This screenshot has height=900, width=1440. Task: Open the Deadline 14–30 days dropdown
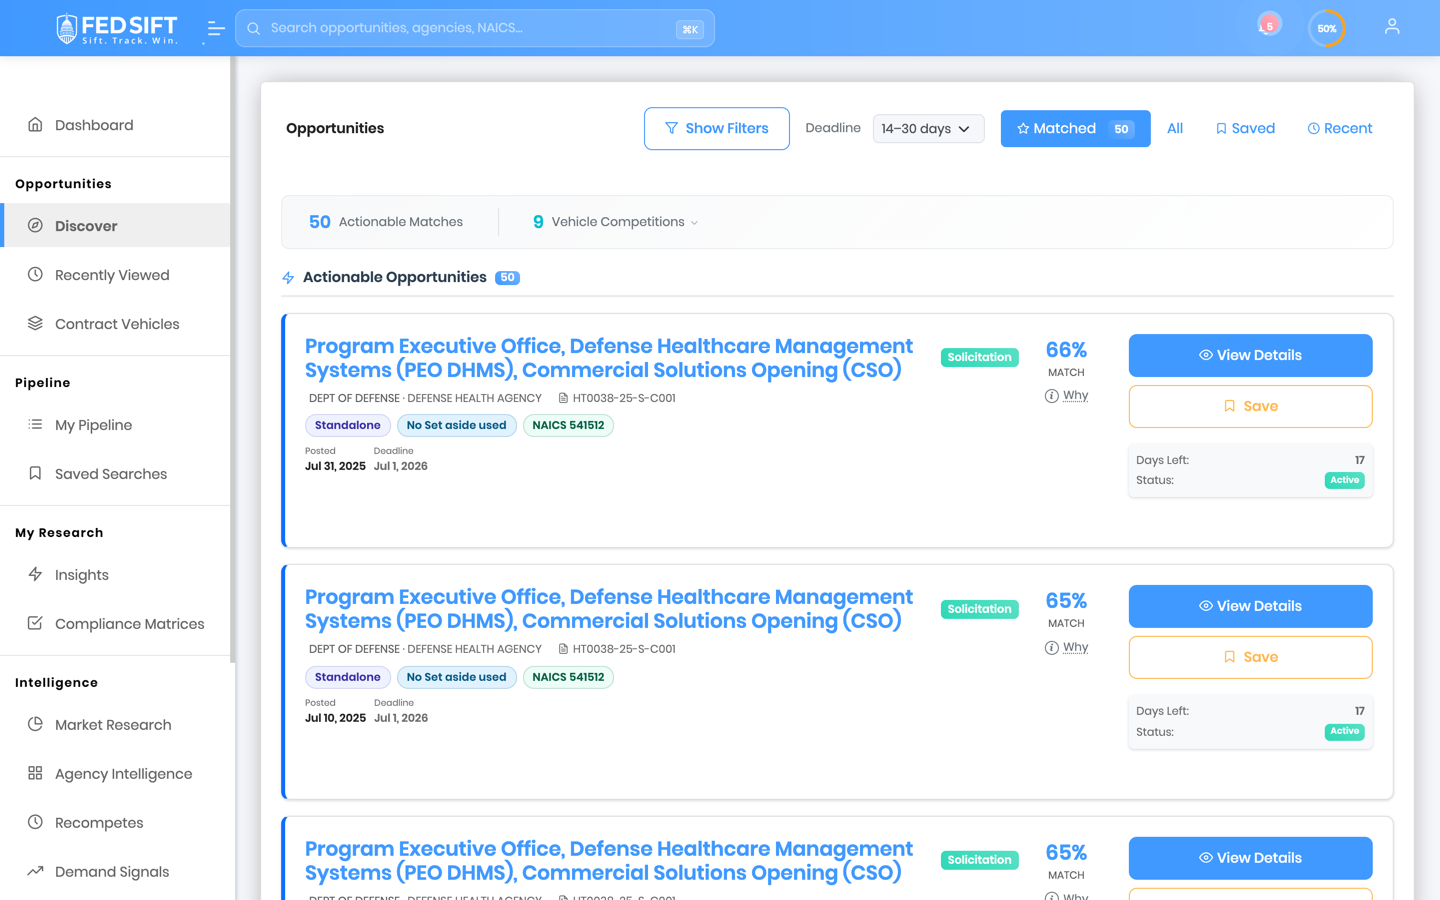[928, 129]
